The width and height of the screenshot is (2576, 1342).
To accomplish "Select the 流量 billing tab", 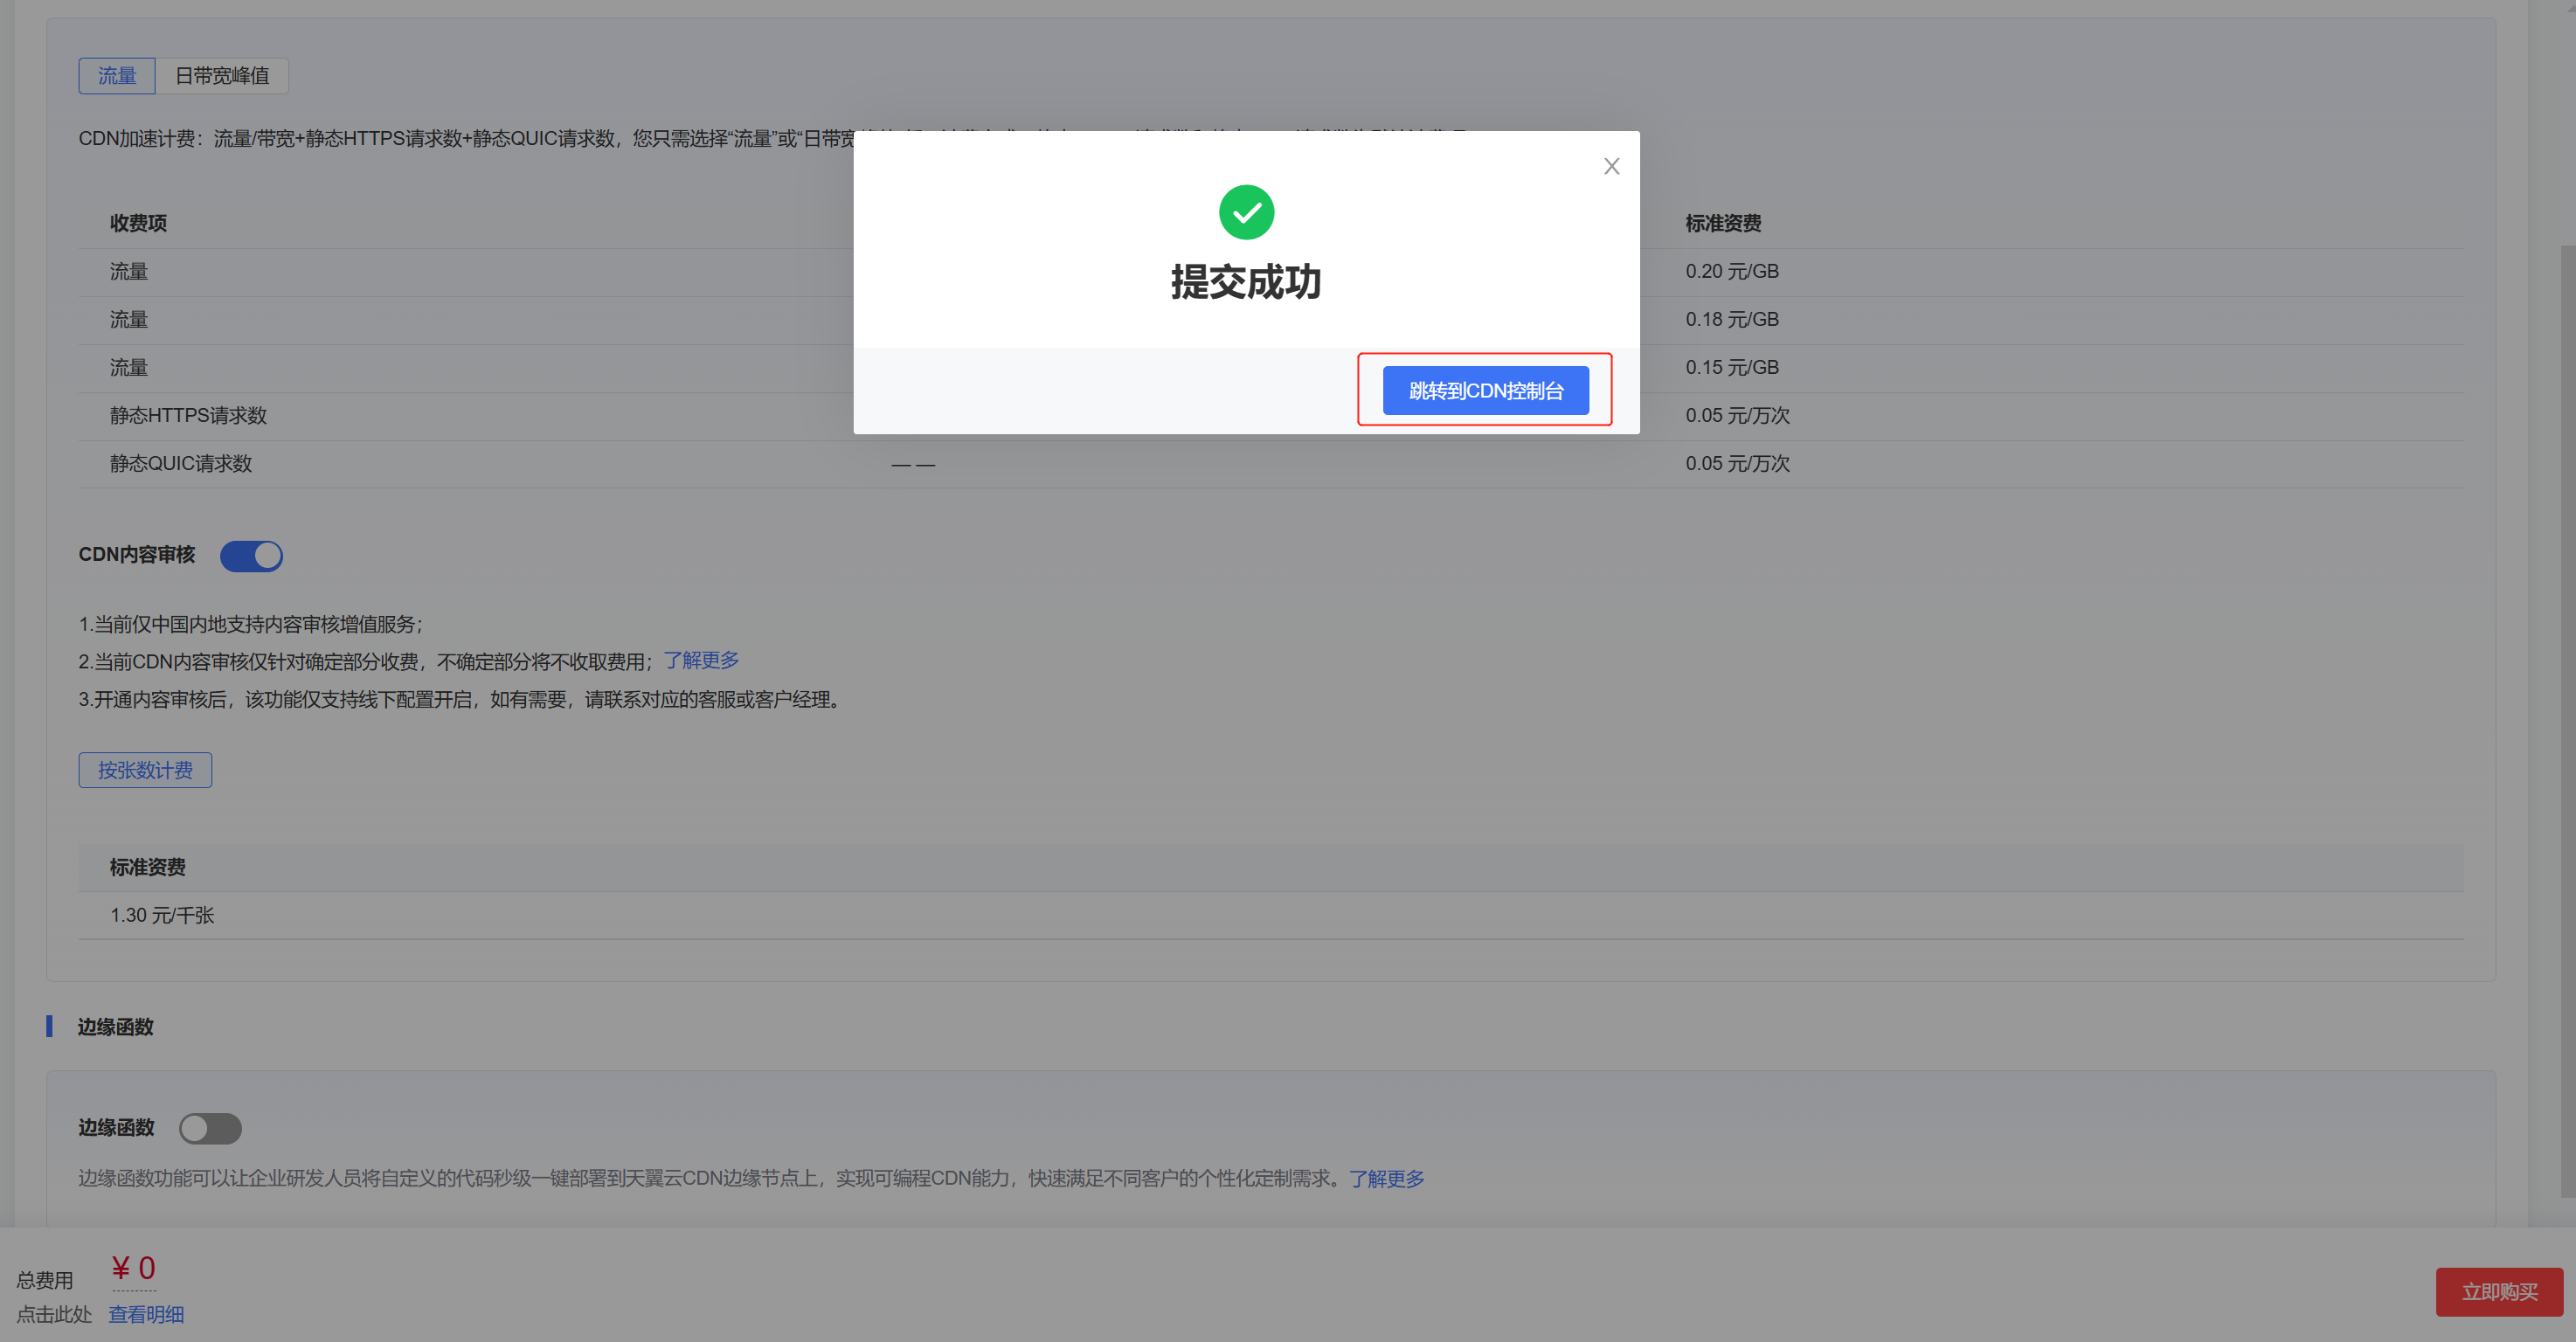I will point(117,76).
